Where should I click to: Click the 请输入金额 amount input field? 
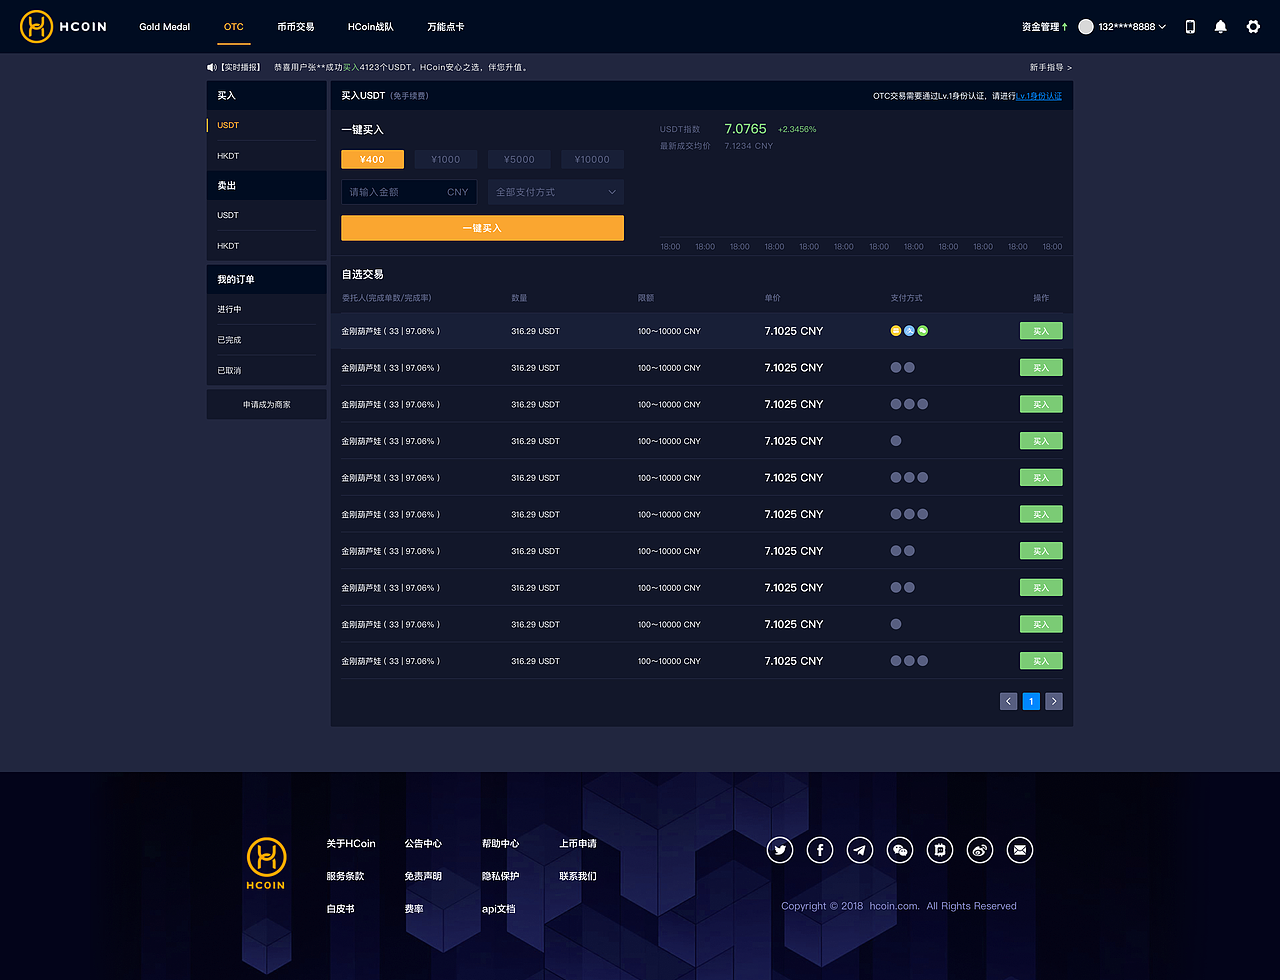[408, 192]
